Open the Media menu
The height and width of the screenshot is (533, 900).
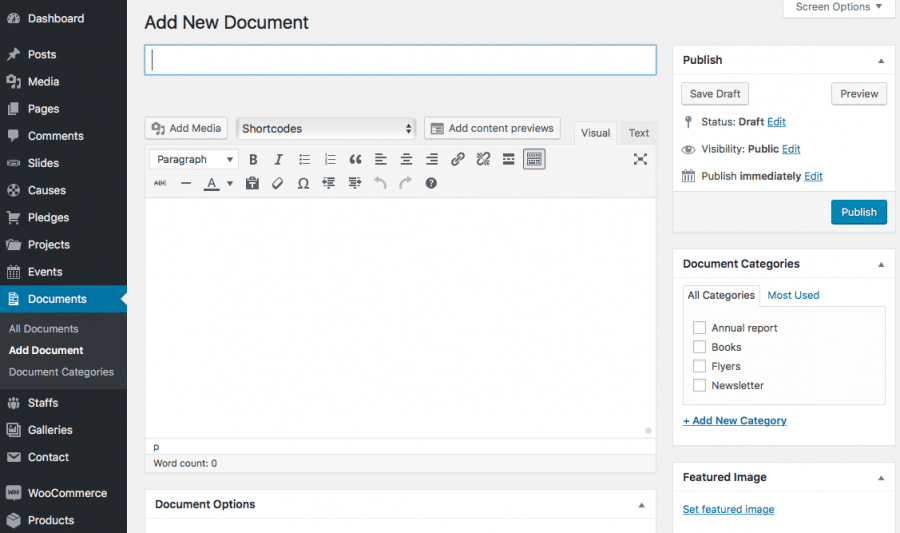pyautogui.click(x=44, y=81)
